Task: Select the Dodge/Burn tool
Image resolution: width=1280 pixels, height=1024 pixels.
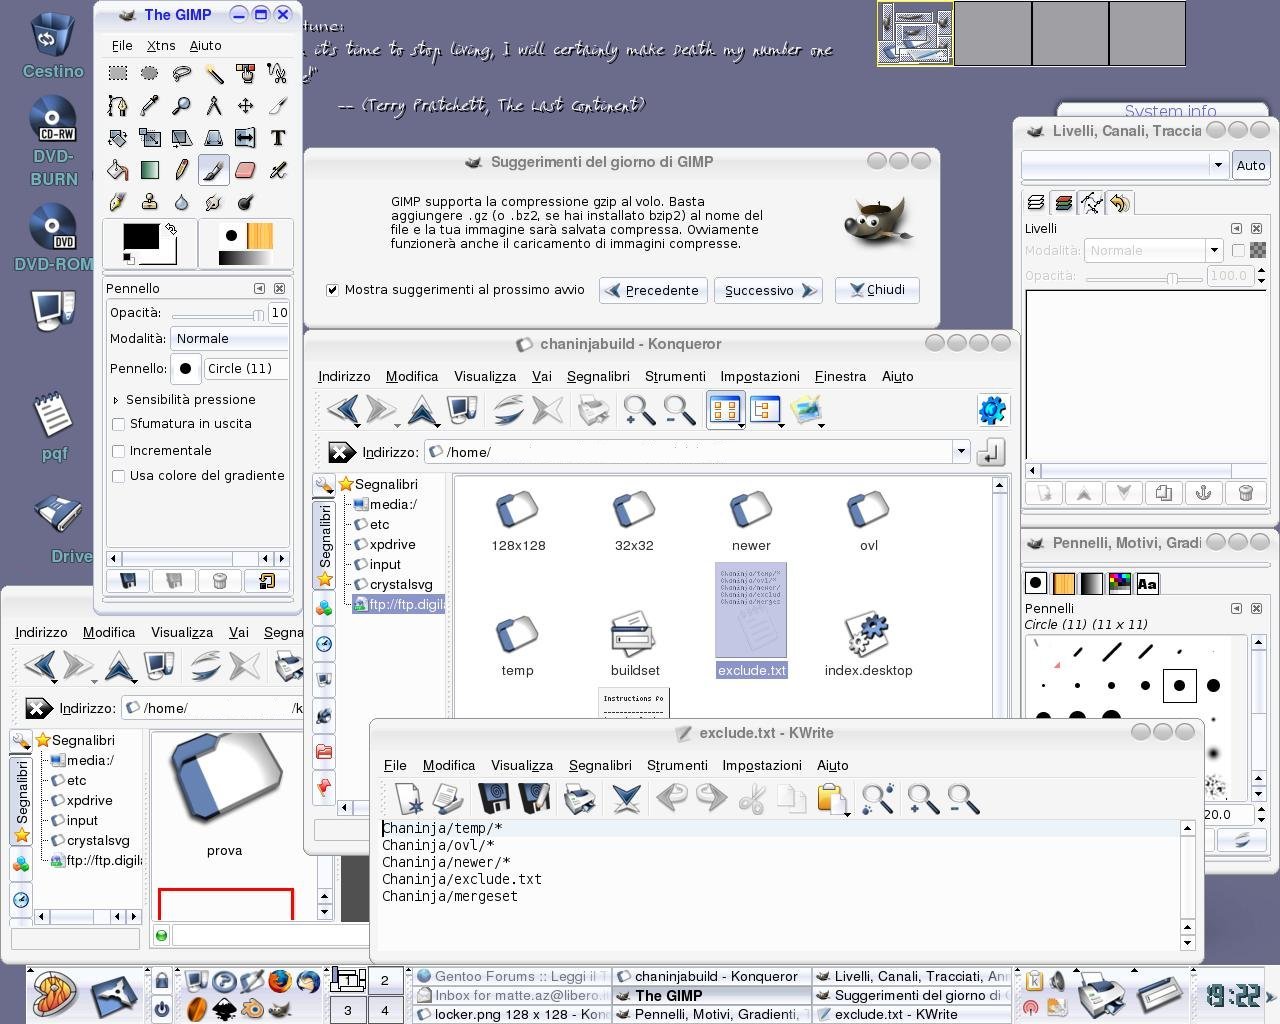Action: coord(246,202)
